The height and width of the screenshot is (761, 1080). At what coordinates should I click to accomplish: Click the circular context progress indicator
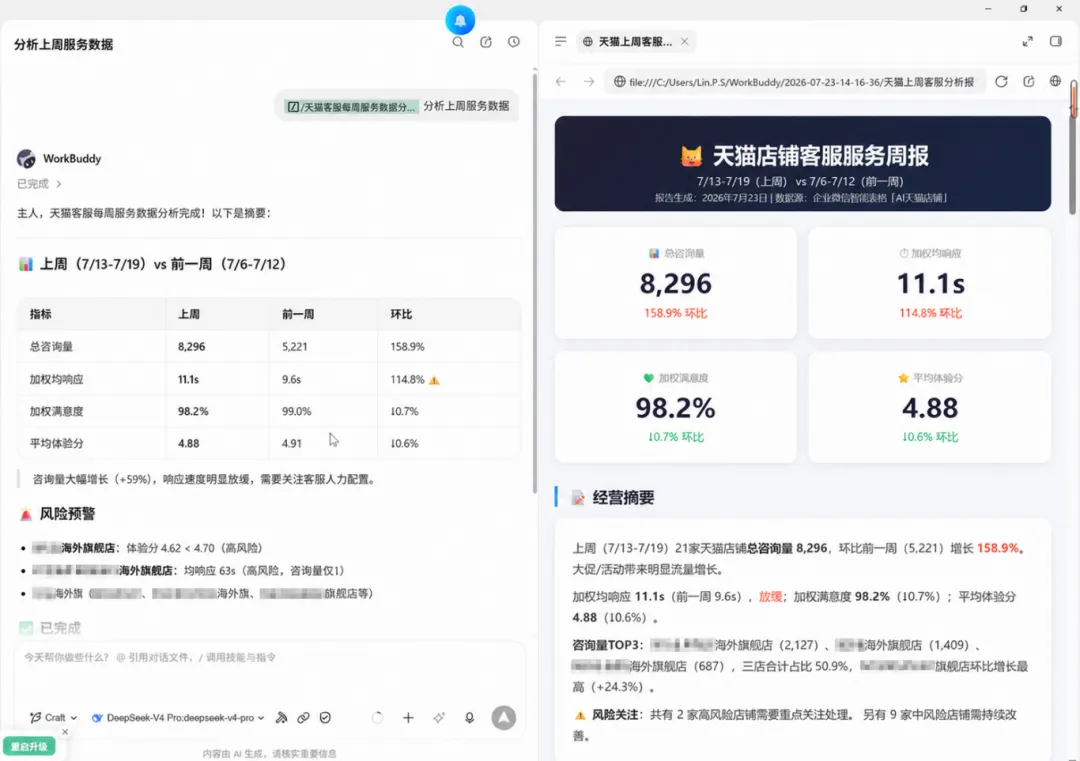377,718
